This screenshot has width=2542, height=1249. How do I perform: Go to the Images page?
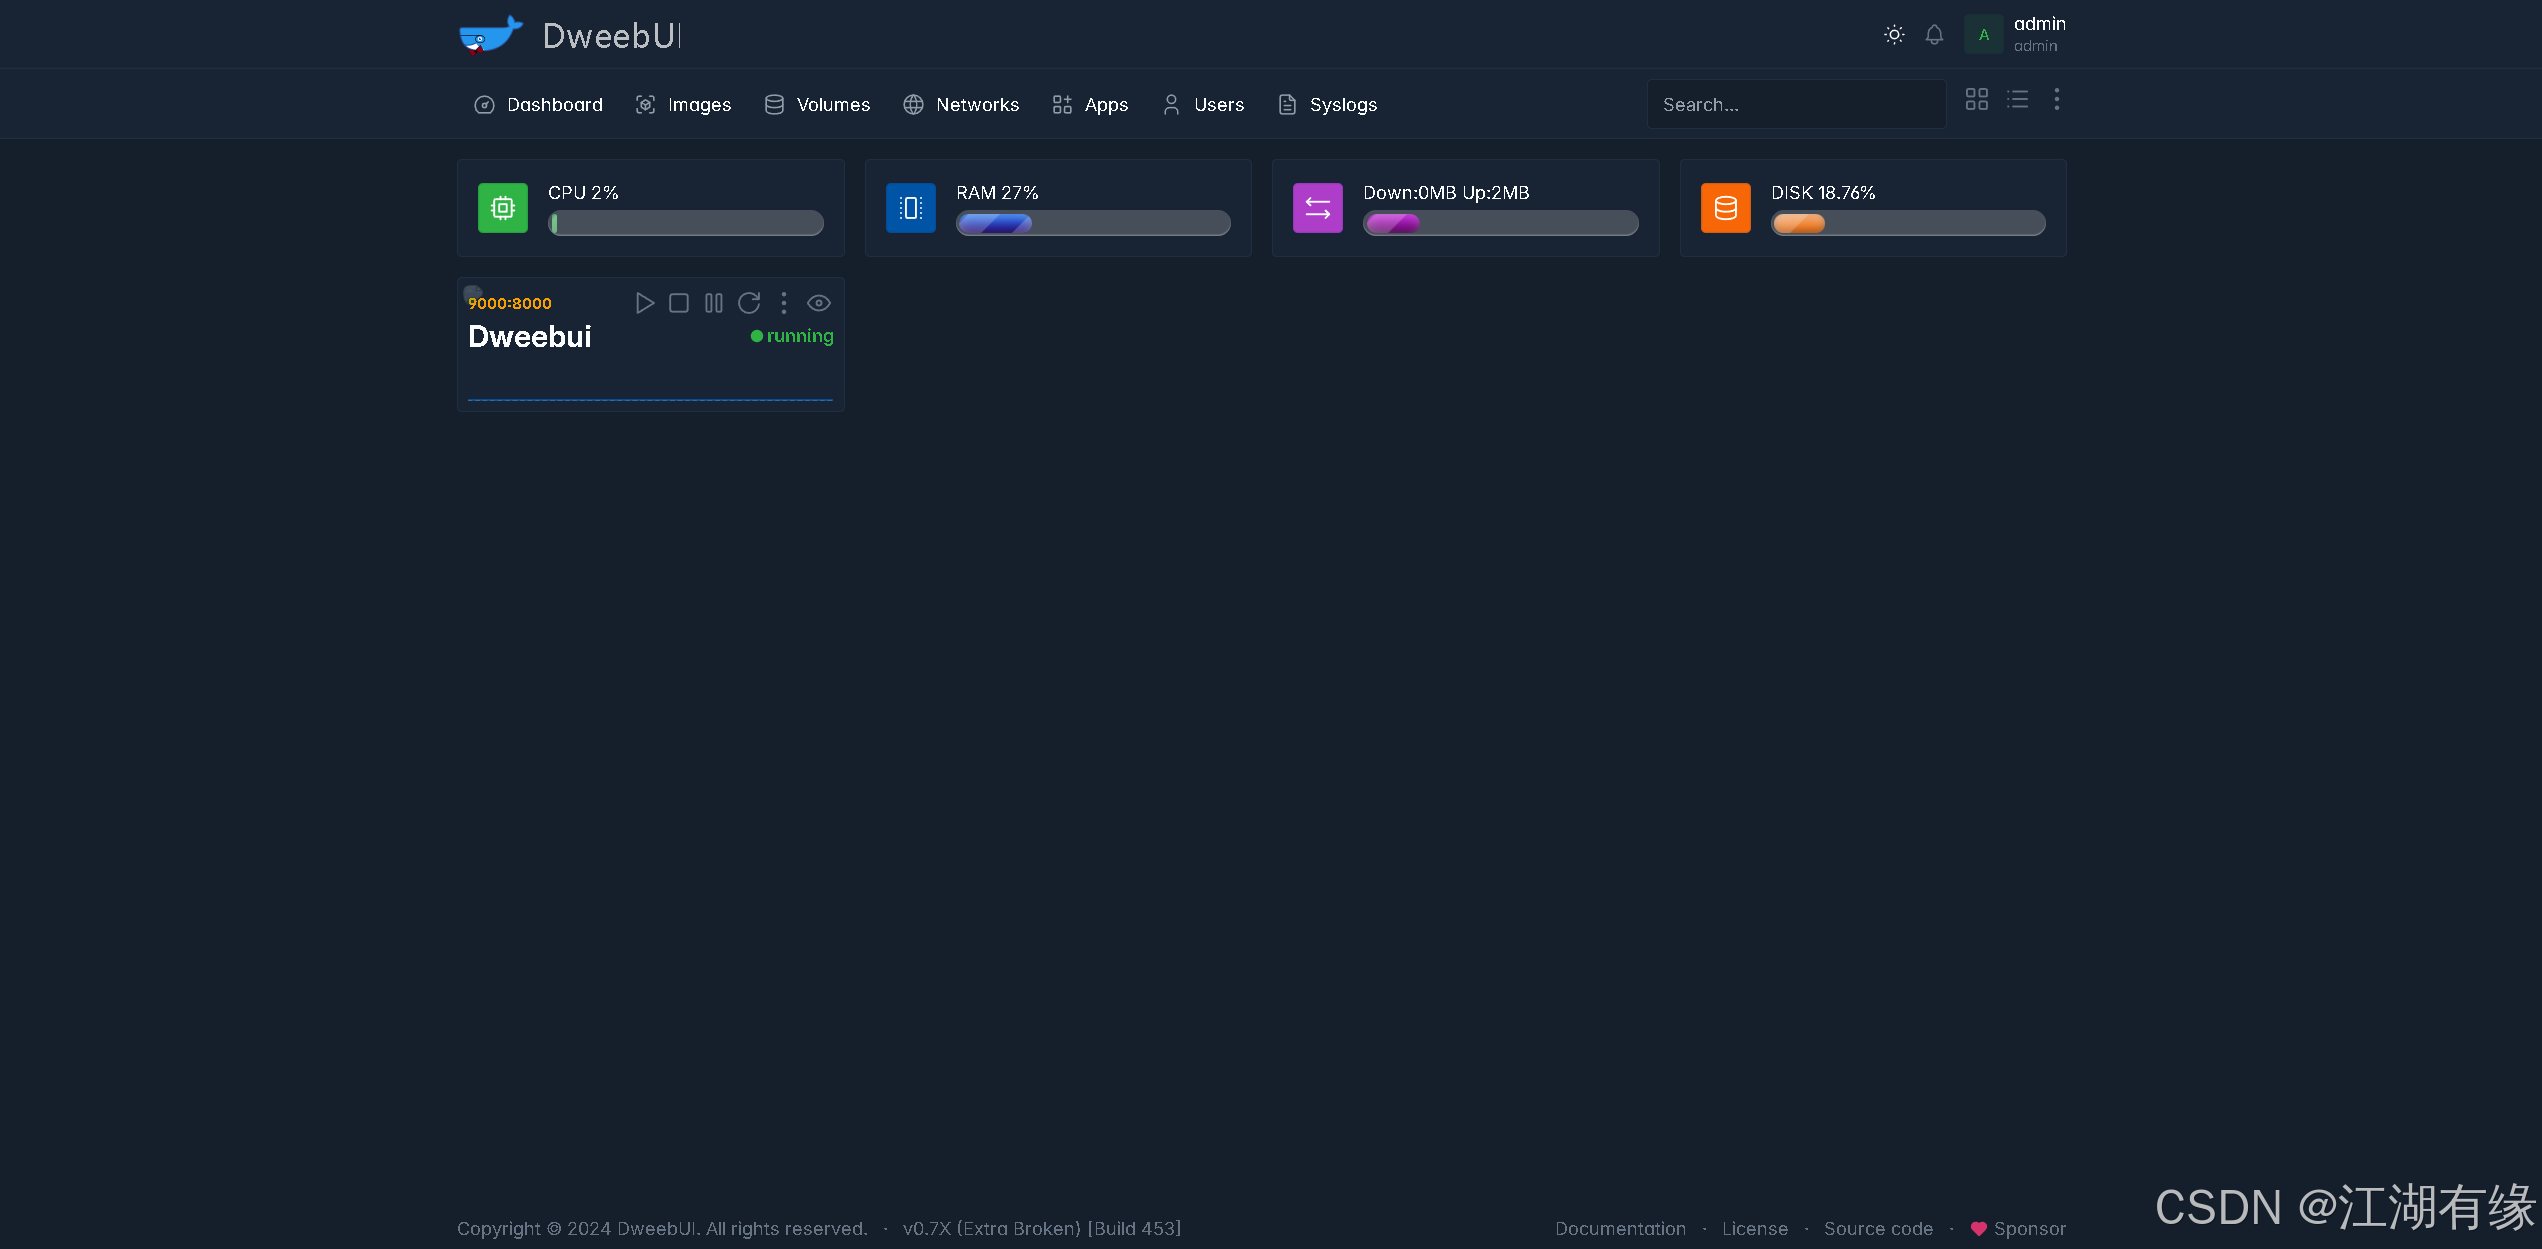click(684, 105)
